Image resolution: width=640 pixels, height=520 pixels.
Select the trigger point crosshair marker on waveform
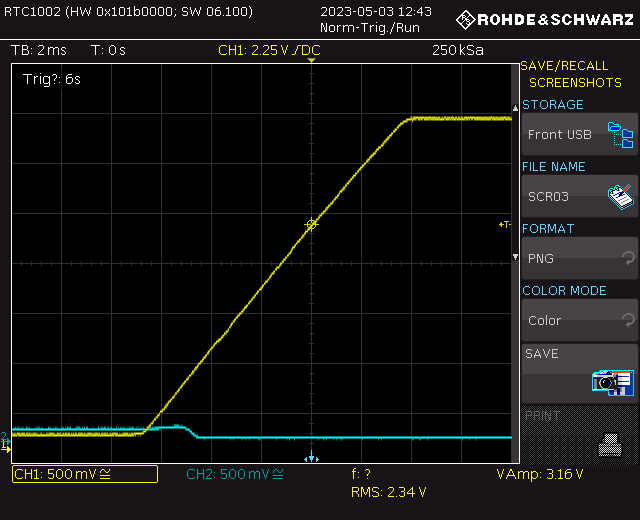point(311,224)
